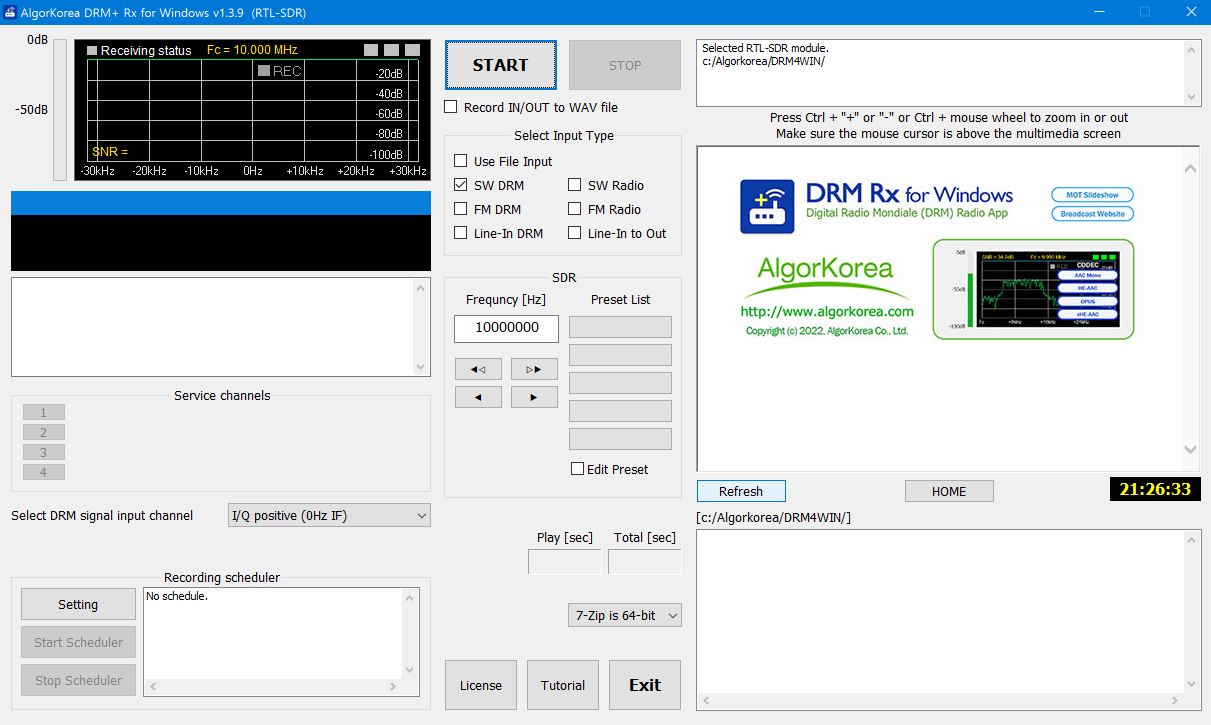The width and height of the screenshot is (1211, 725).
Task: Open the 7-Zip is 64-bit dropdown
Action: (x=624, y=616)
